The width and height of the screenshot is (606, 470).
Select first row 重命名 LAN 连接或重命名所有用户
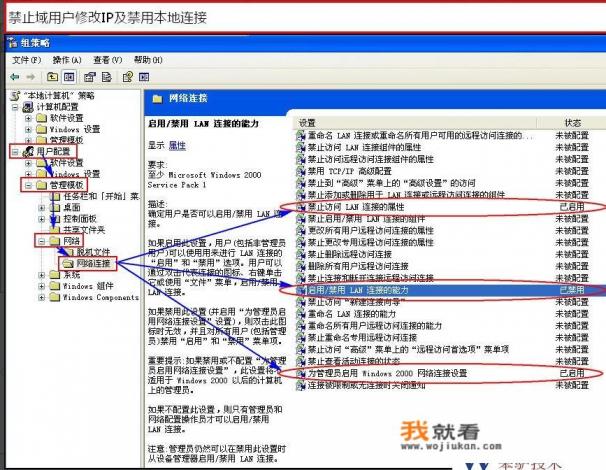443,135
